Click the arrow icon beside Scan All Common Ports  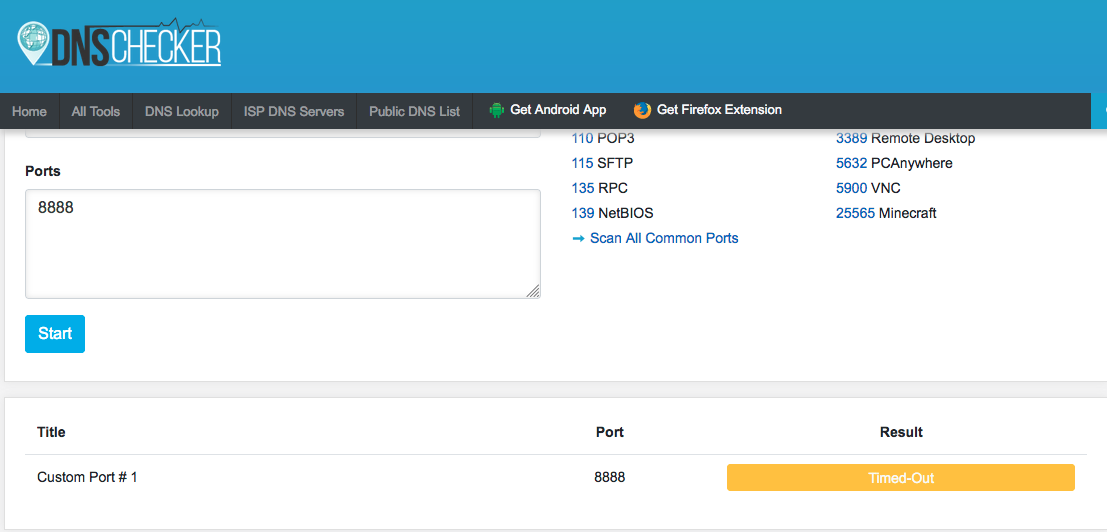point(578,238)
